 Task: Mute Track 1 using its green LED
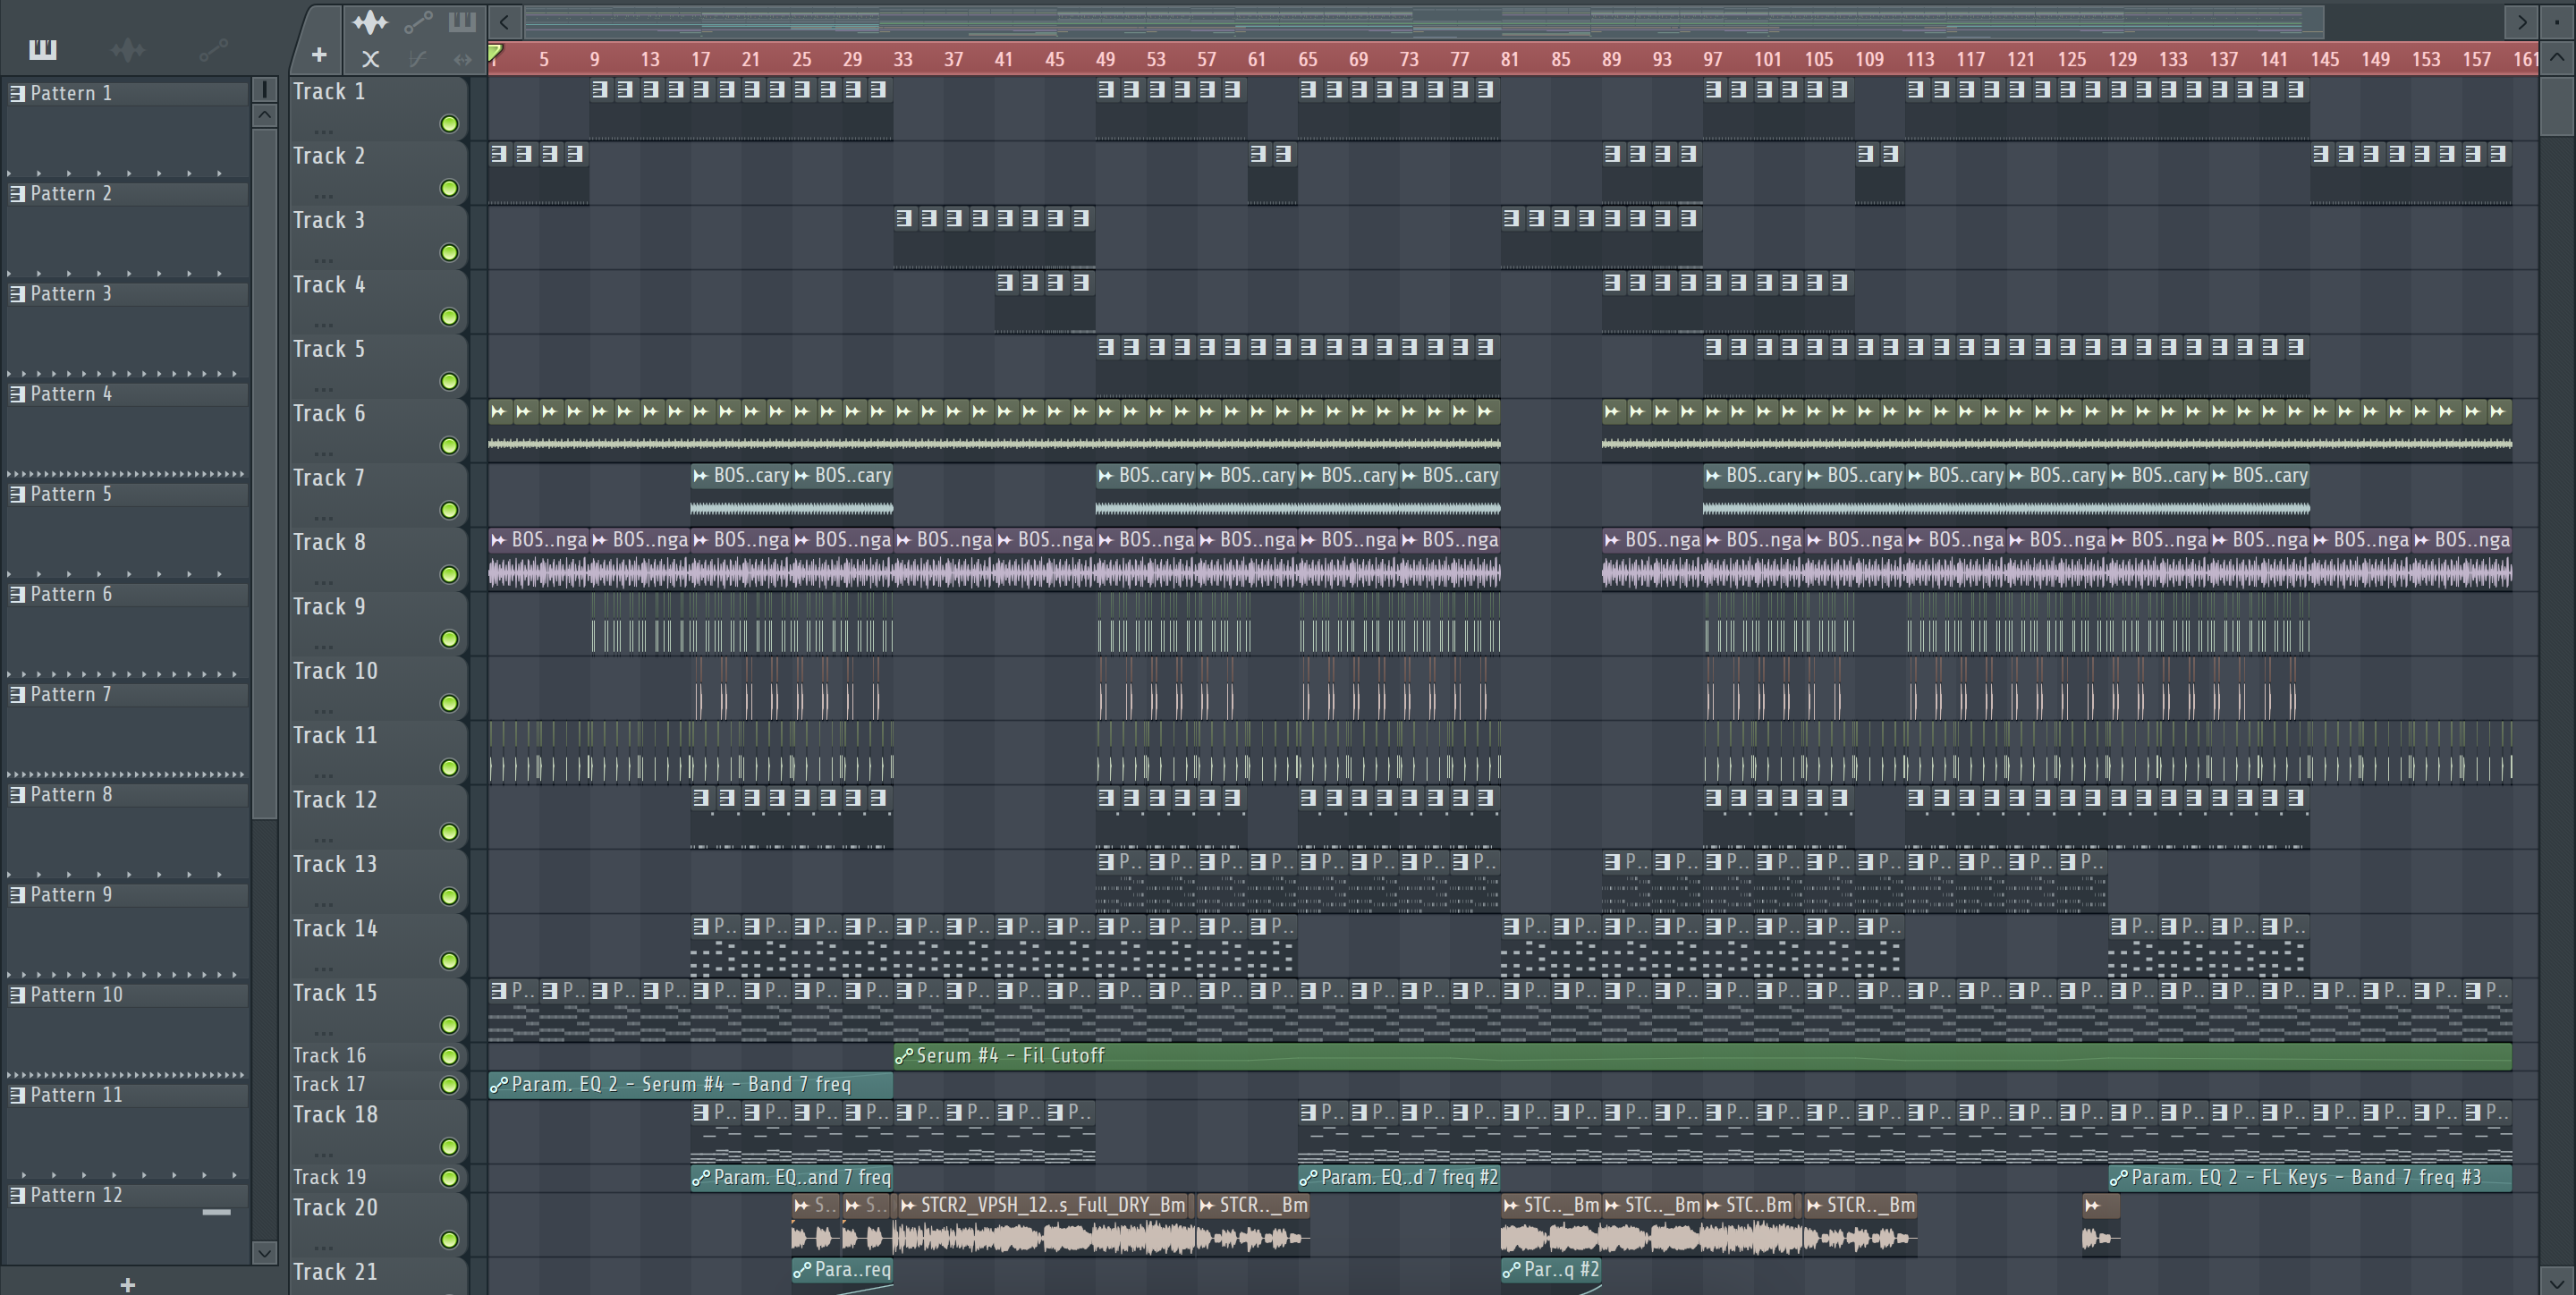(x=449, y=124)
